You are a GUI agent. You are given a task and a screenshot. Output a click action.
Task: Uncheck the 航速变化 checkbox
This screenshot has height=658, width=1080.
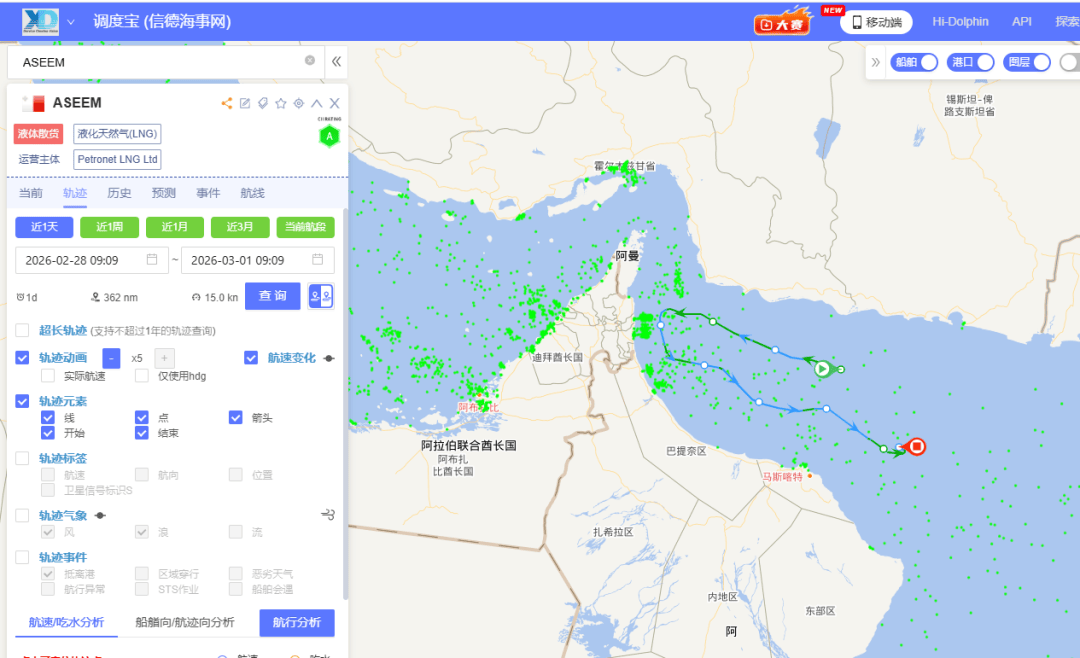pyautogui.click(x=251, y=358)
